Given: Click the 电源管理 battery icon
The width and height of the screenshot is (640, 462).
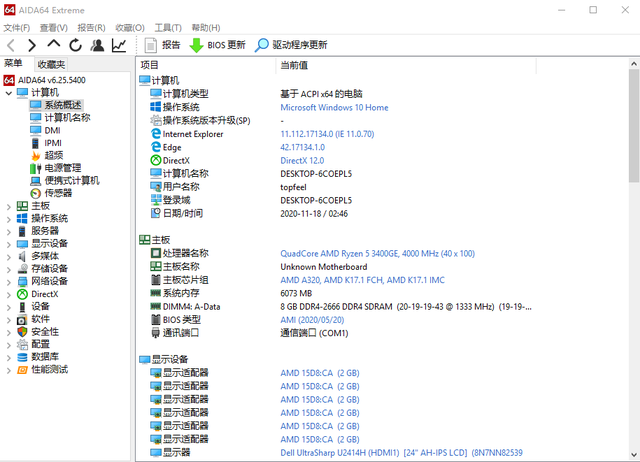Looking at the screenshot, I should point(36,168).
